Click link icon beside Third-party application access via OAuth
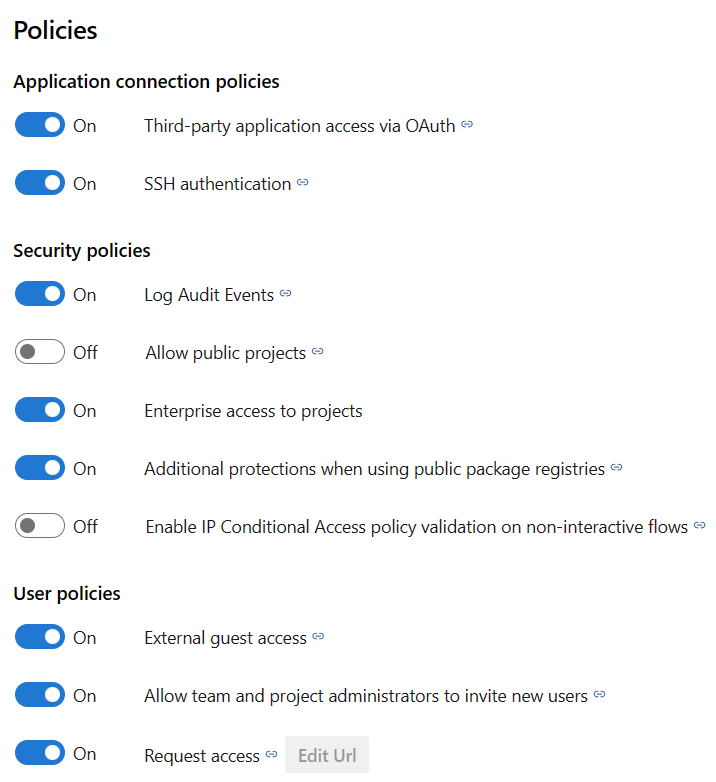Image resolution: width=716 pixels, height=782 pixels. (x=467, y=125)
